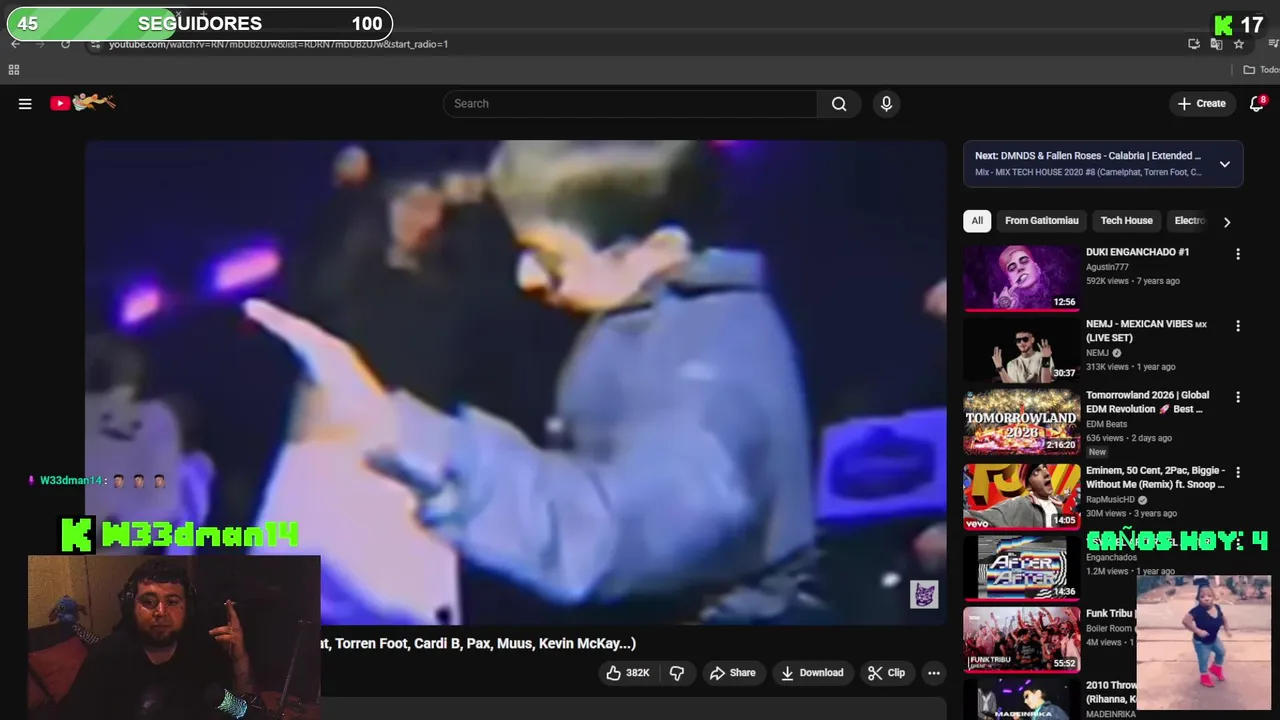Open the apps grid in bookmarks bar
Viewport: 1280px width, 720px height.
[14, 70]
